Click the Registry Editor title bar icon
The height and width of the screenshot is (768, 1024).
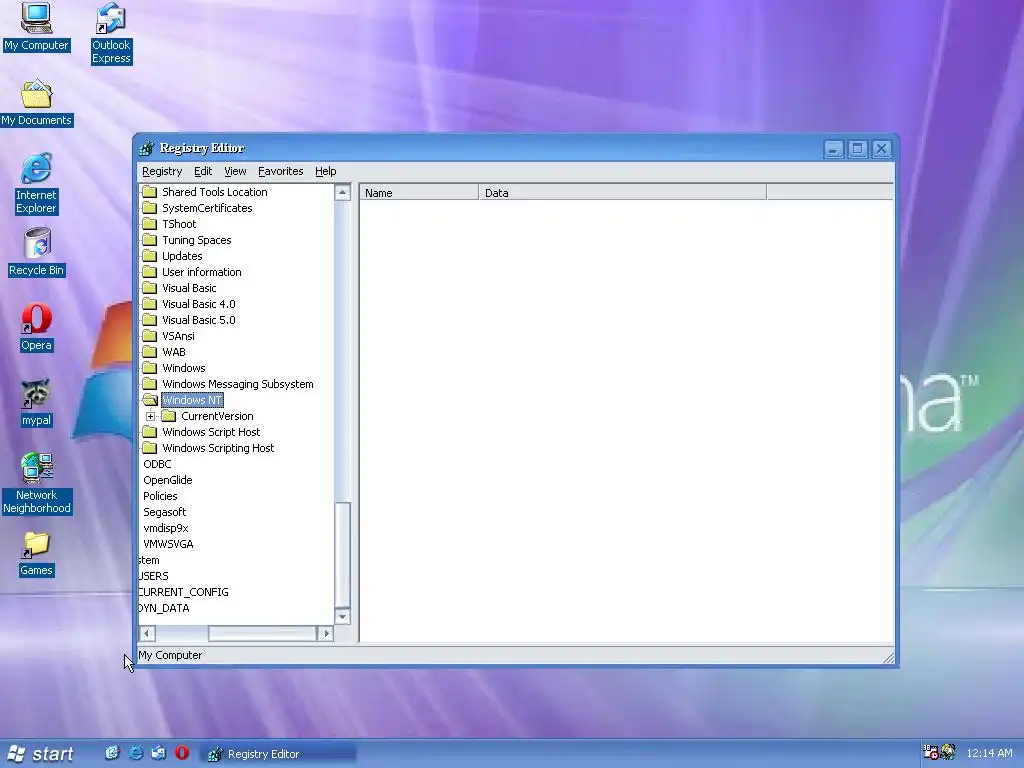pos(146,148)
